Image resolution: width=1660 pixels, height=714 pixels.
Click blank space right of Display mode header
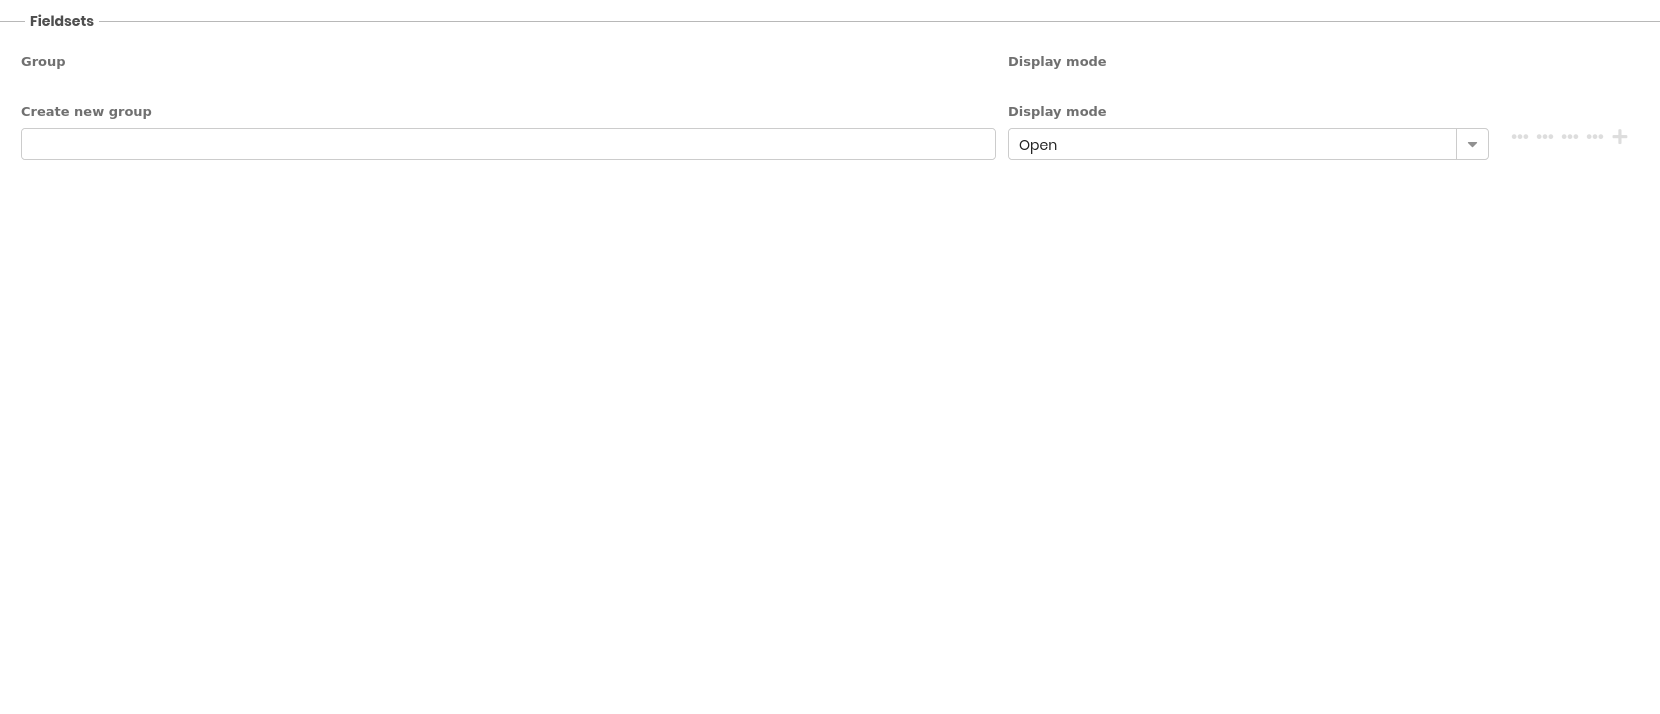click(1350, 61)
